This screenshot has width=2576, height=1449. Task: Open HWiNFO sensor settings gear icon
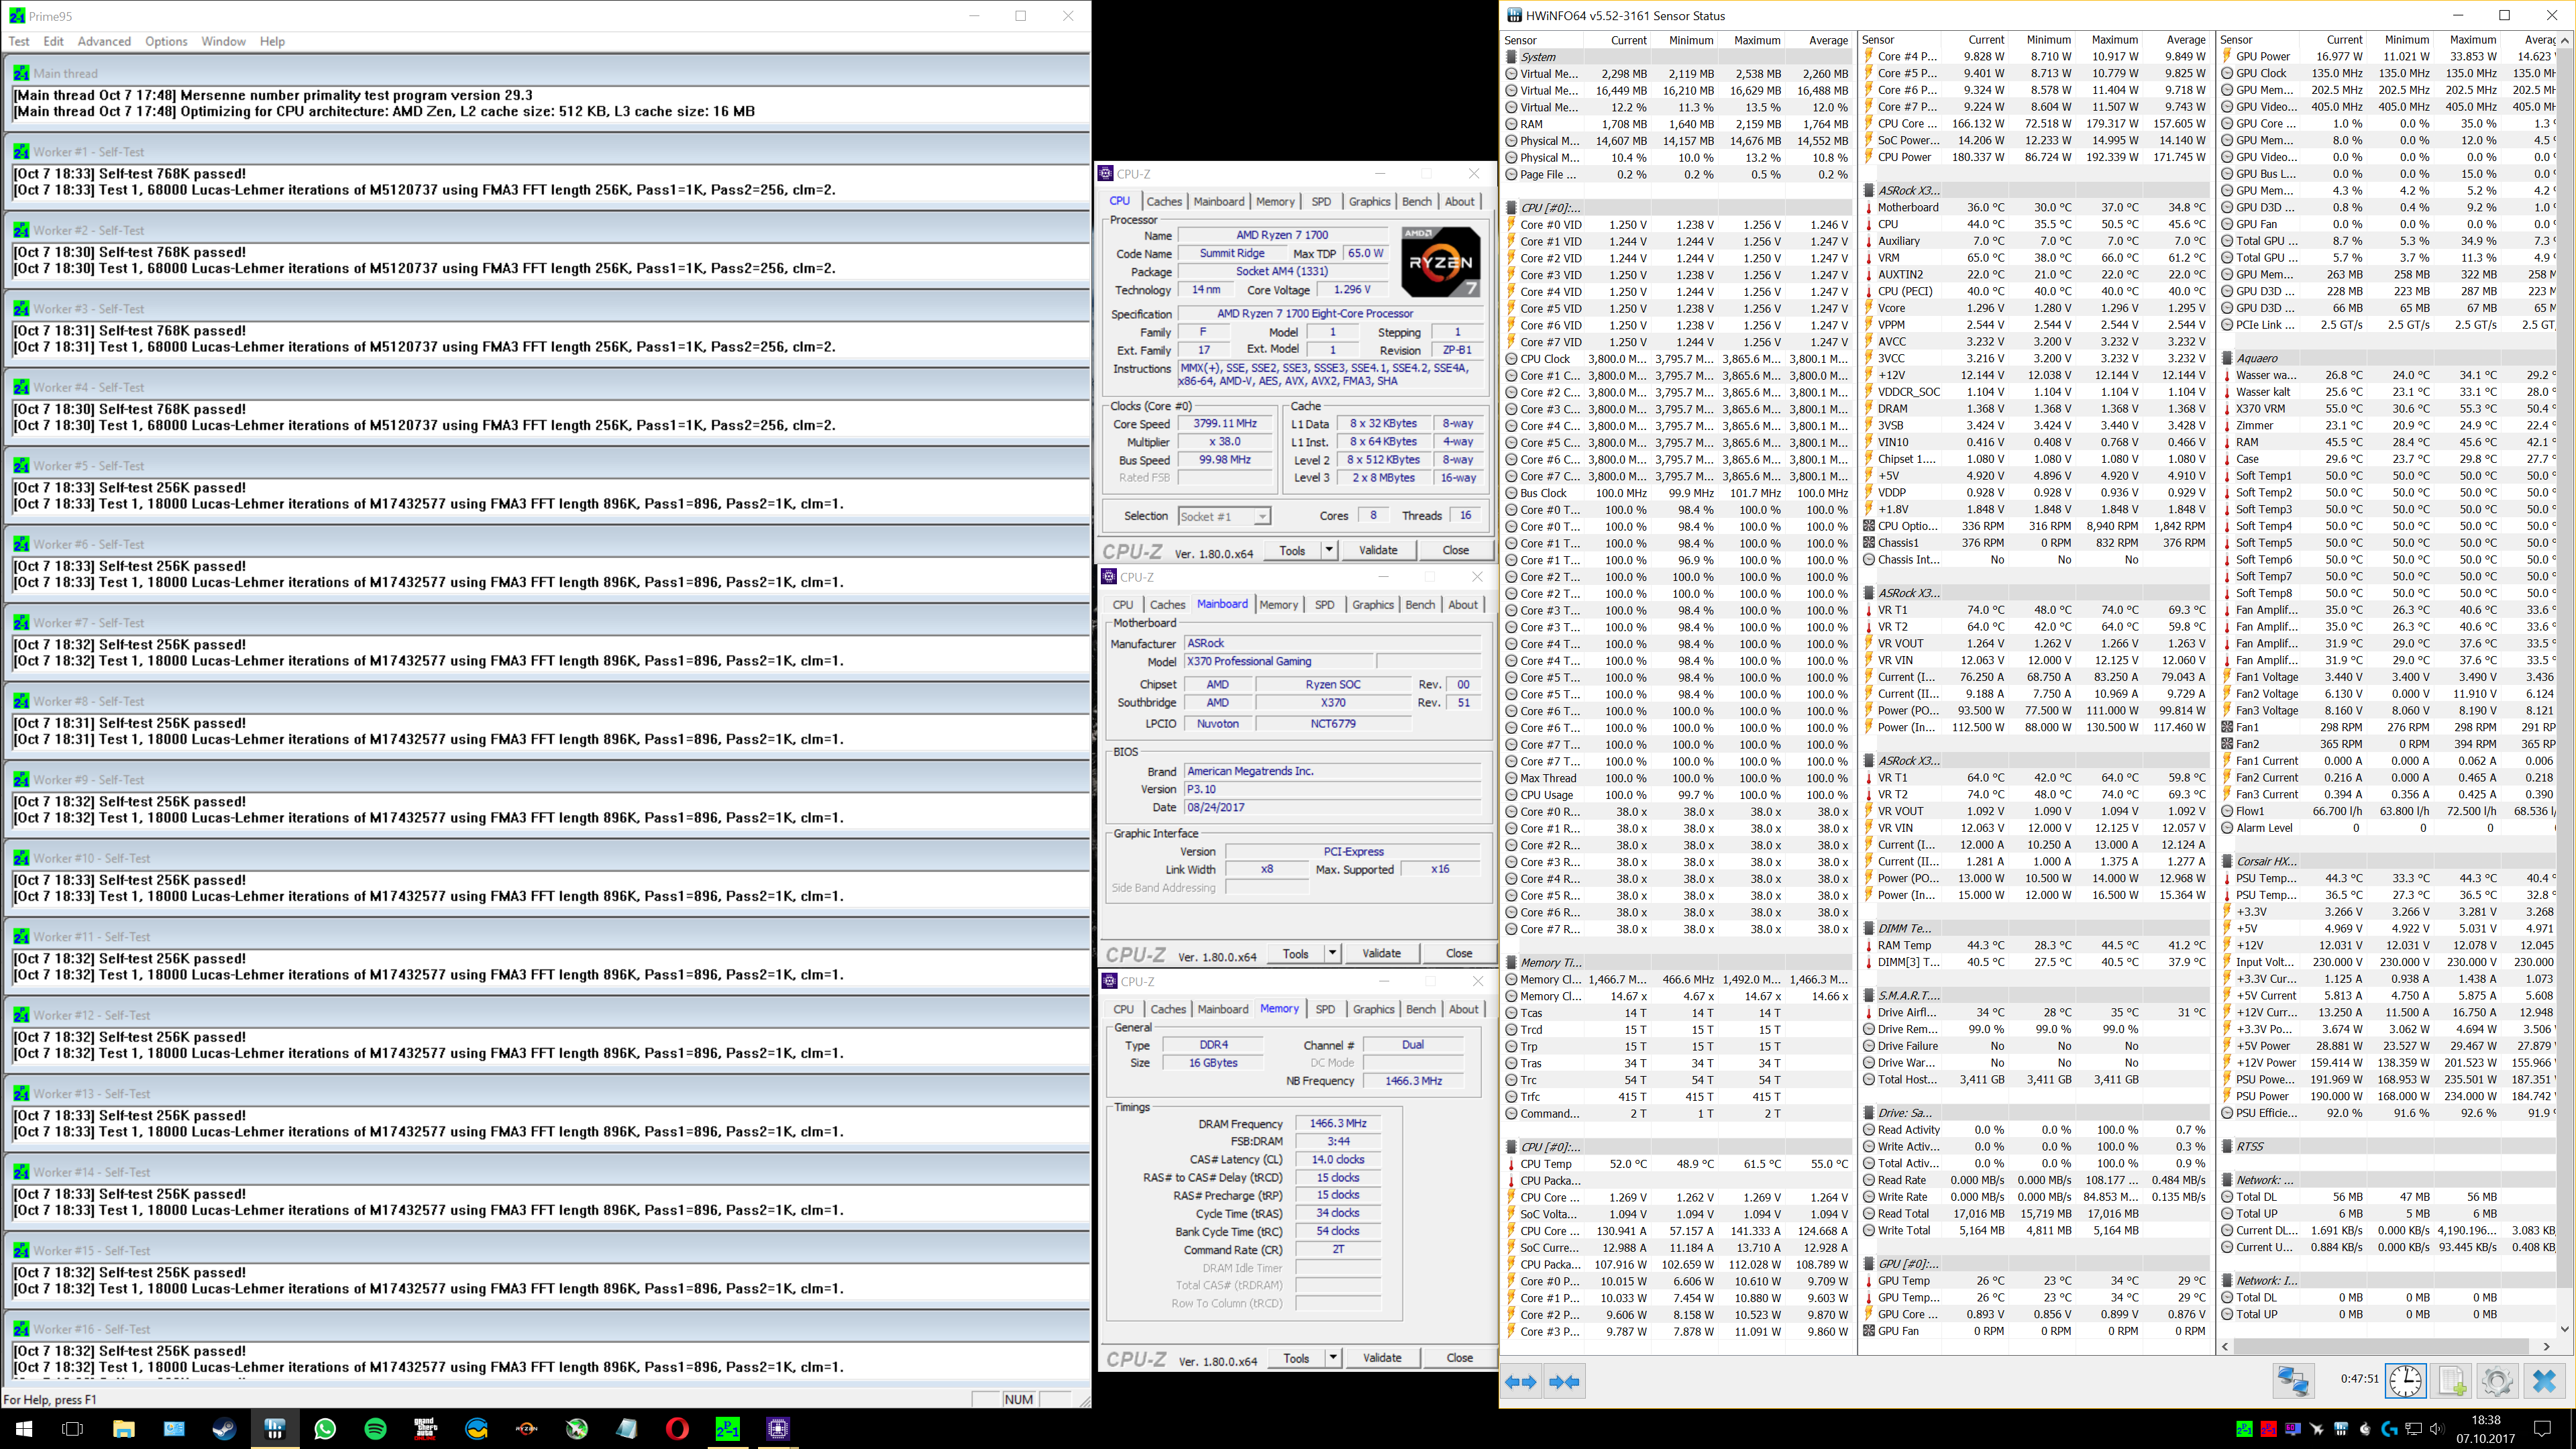[x=2497, y=1381]
